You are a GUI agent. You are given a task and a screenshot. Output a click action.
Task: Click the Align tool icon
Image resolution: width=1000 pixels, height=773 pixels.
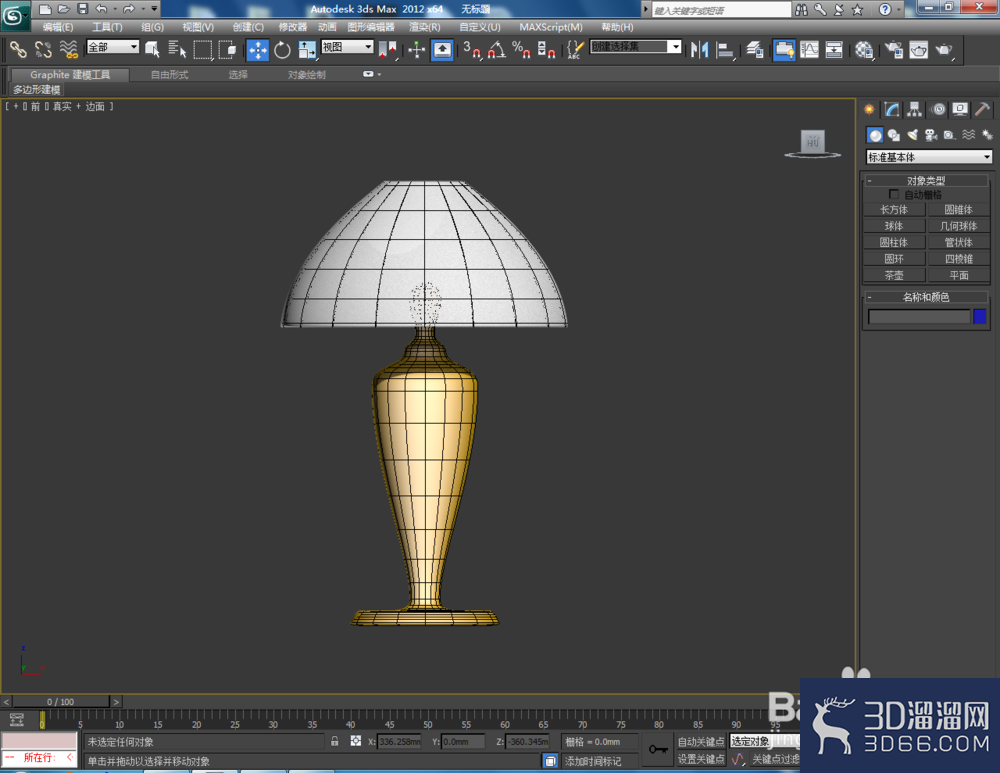(724, 49)
